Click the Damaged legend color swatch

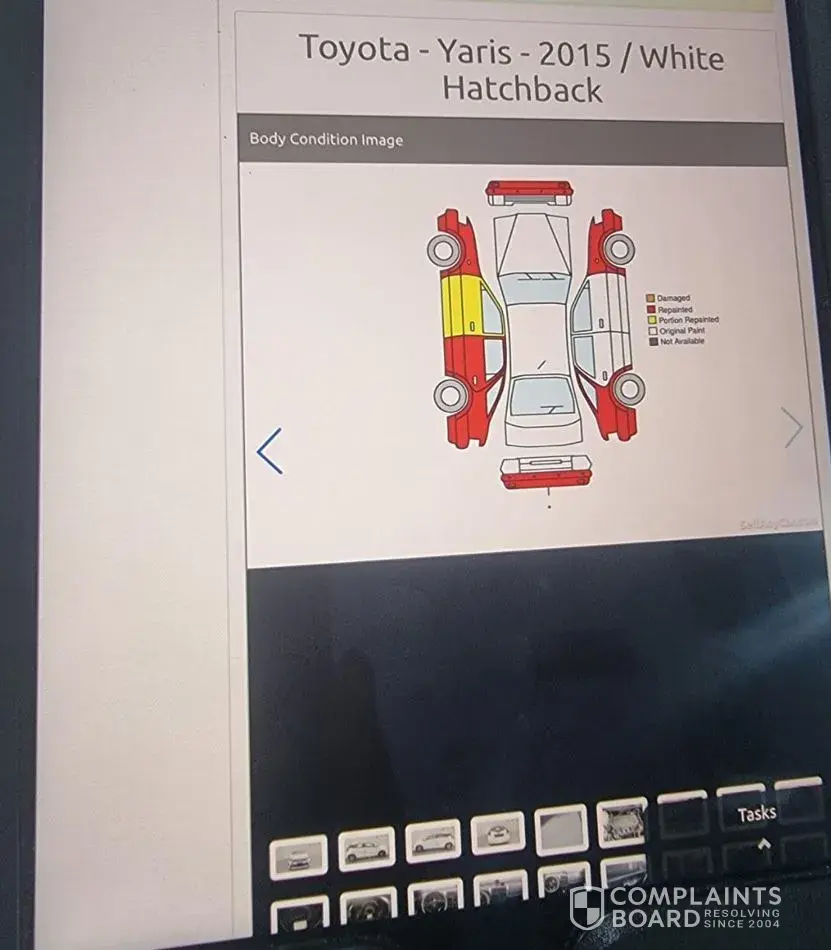[651, 298]
